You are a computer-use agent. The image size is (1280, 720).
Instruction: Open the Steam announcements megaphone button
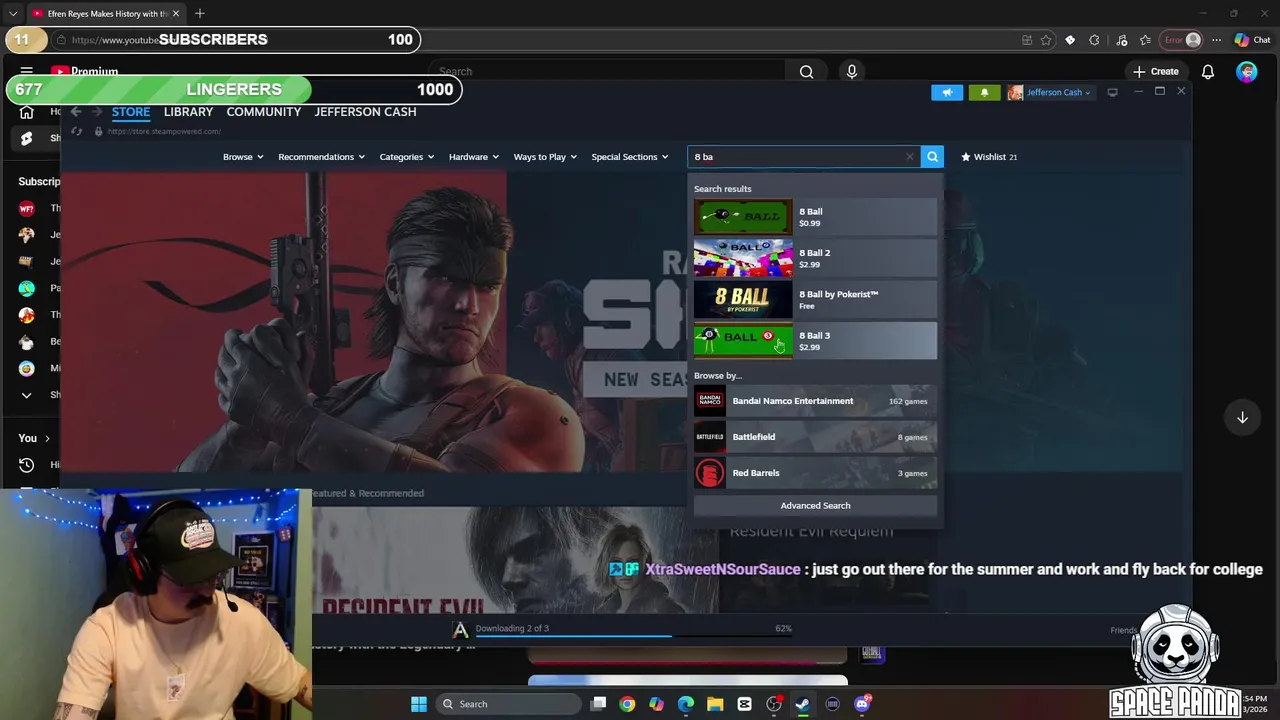pos(946,92)
